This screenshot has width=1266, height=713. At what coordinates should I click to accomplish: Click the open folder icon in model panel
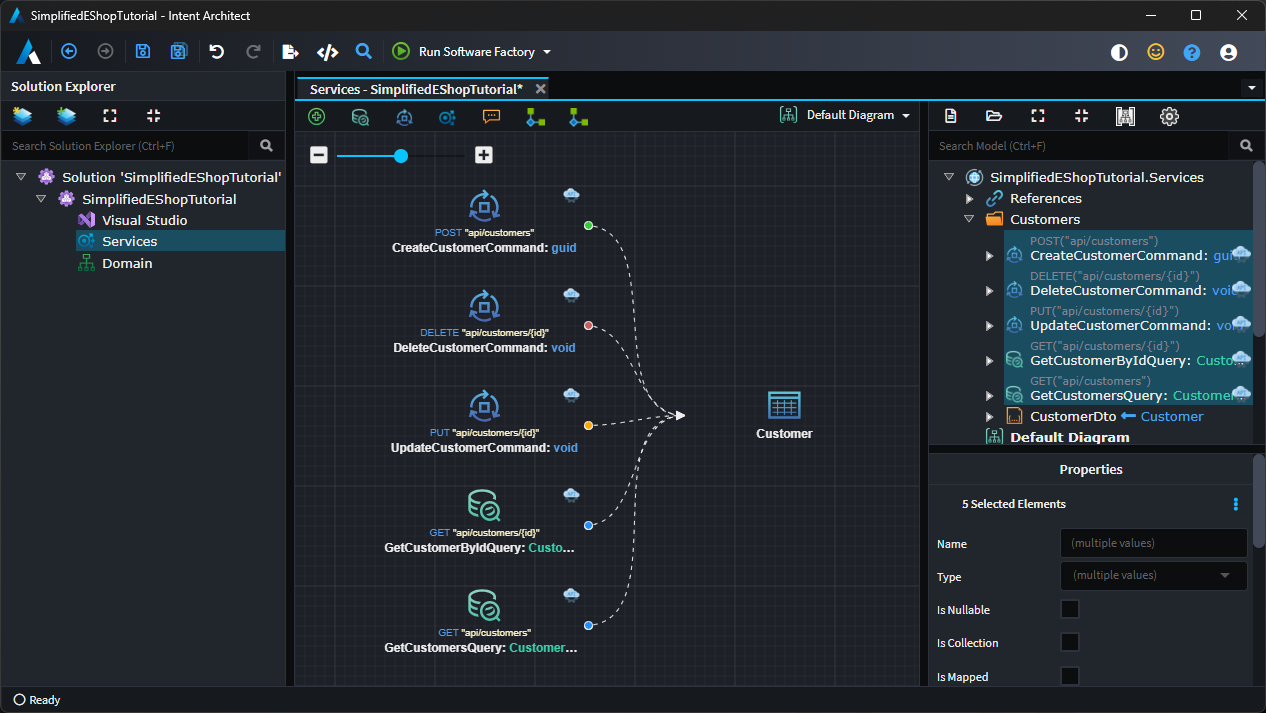coord(994,116)
